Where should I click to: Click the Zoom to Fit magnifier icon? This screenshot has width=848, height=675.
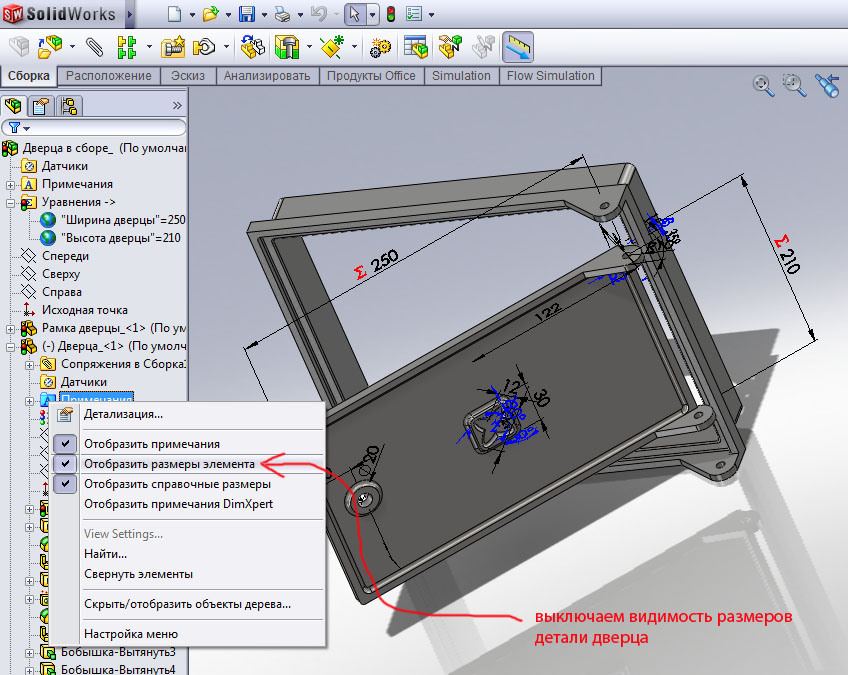click(x=764, y=86)
